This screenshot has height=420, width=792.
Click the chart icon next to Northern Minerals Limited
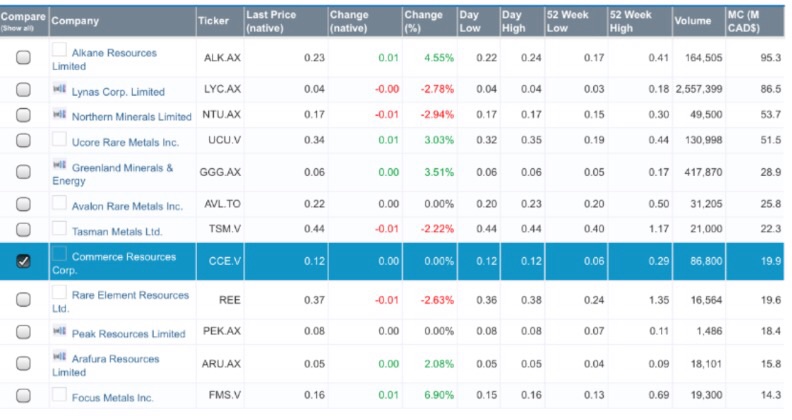[59, 116]
